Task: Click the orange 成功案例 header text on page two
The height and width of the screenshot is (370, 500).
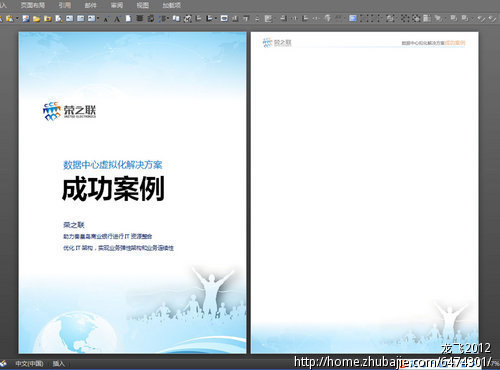Action: tap(455, 43)
